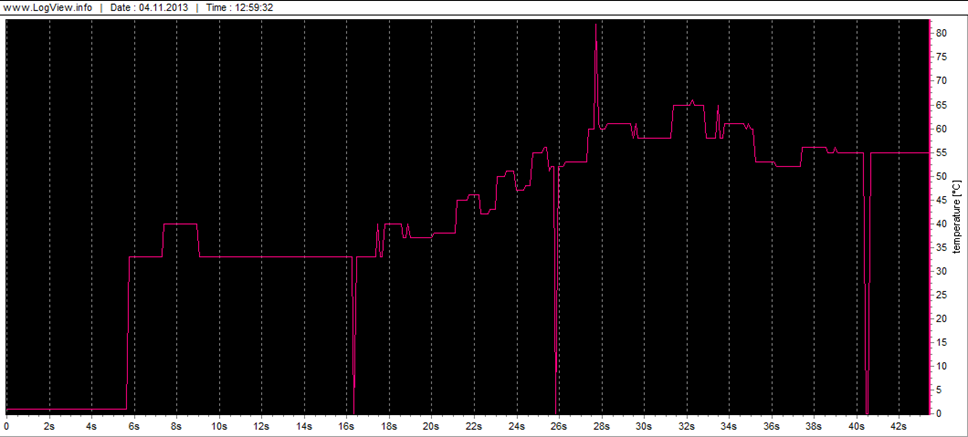Viewport: 968px width, 437px height.
Task: Click the 80 value on temperature axis
Action: (x=941, y=33)
